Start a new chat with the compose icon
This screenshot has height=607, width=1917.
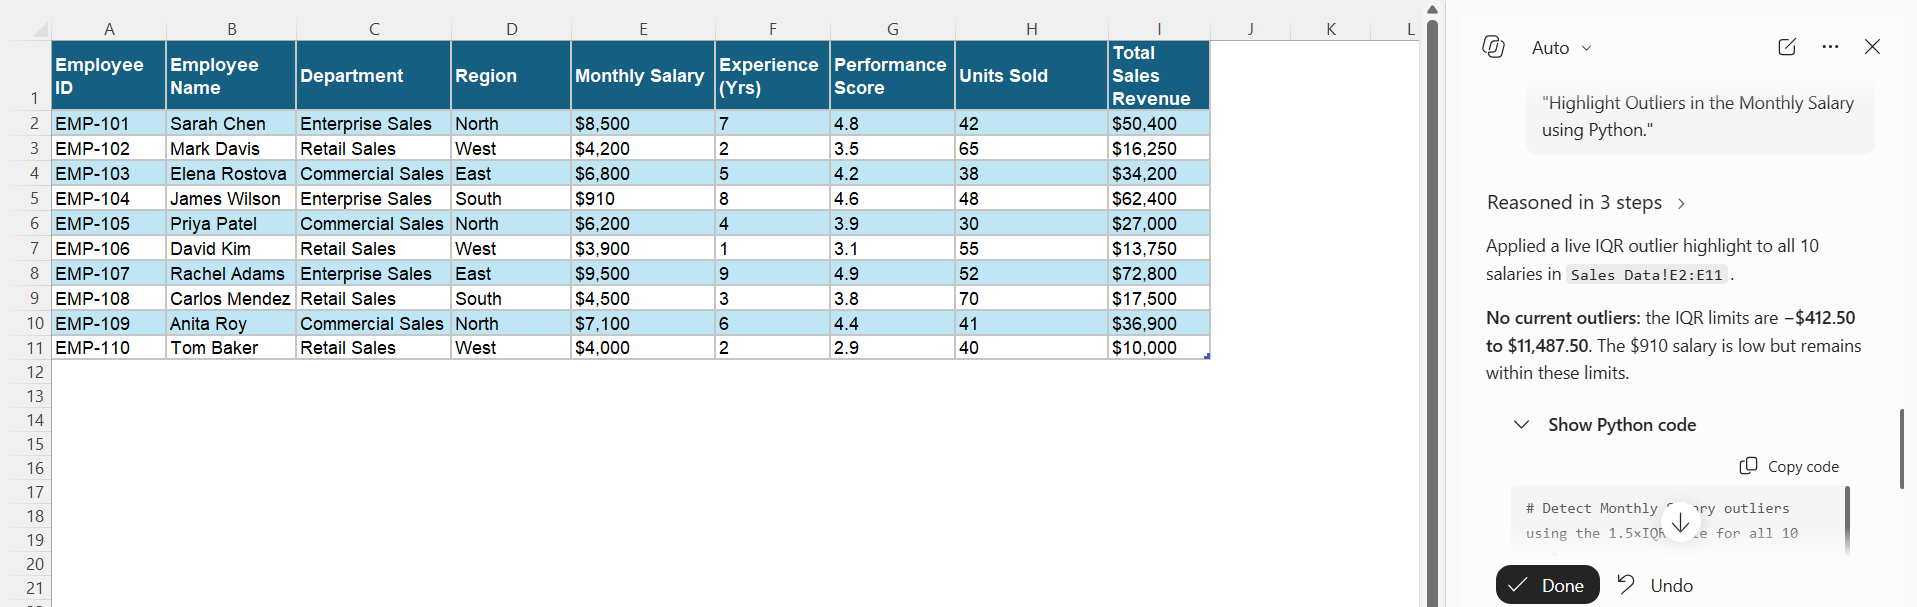1787,47
